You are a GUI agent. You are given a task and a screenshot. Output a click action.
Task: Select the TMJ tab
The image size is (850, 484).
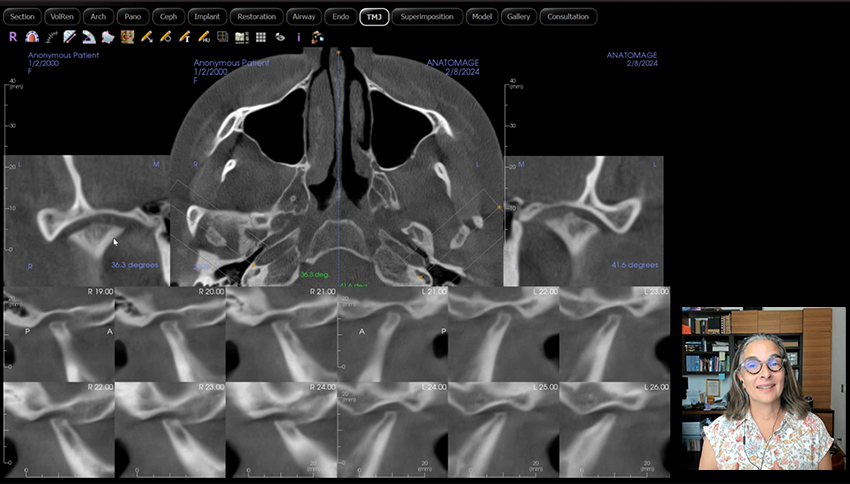[x=374, y=17]
